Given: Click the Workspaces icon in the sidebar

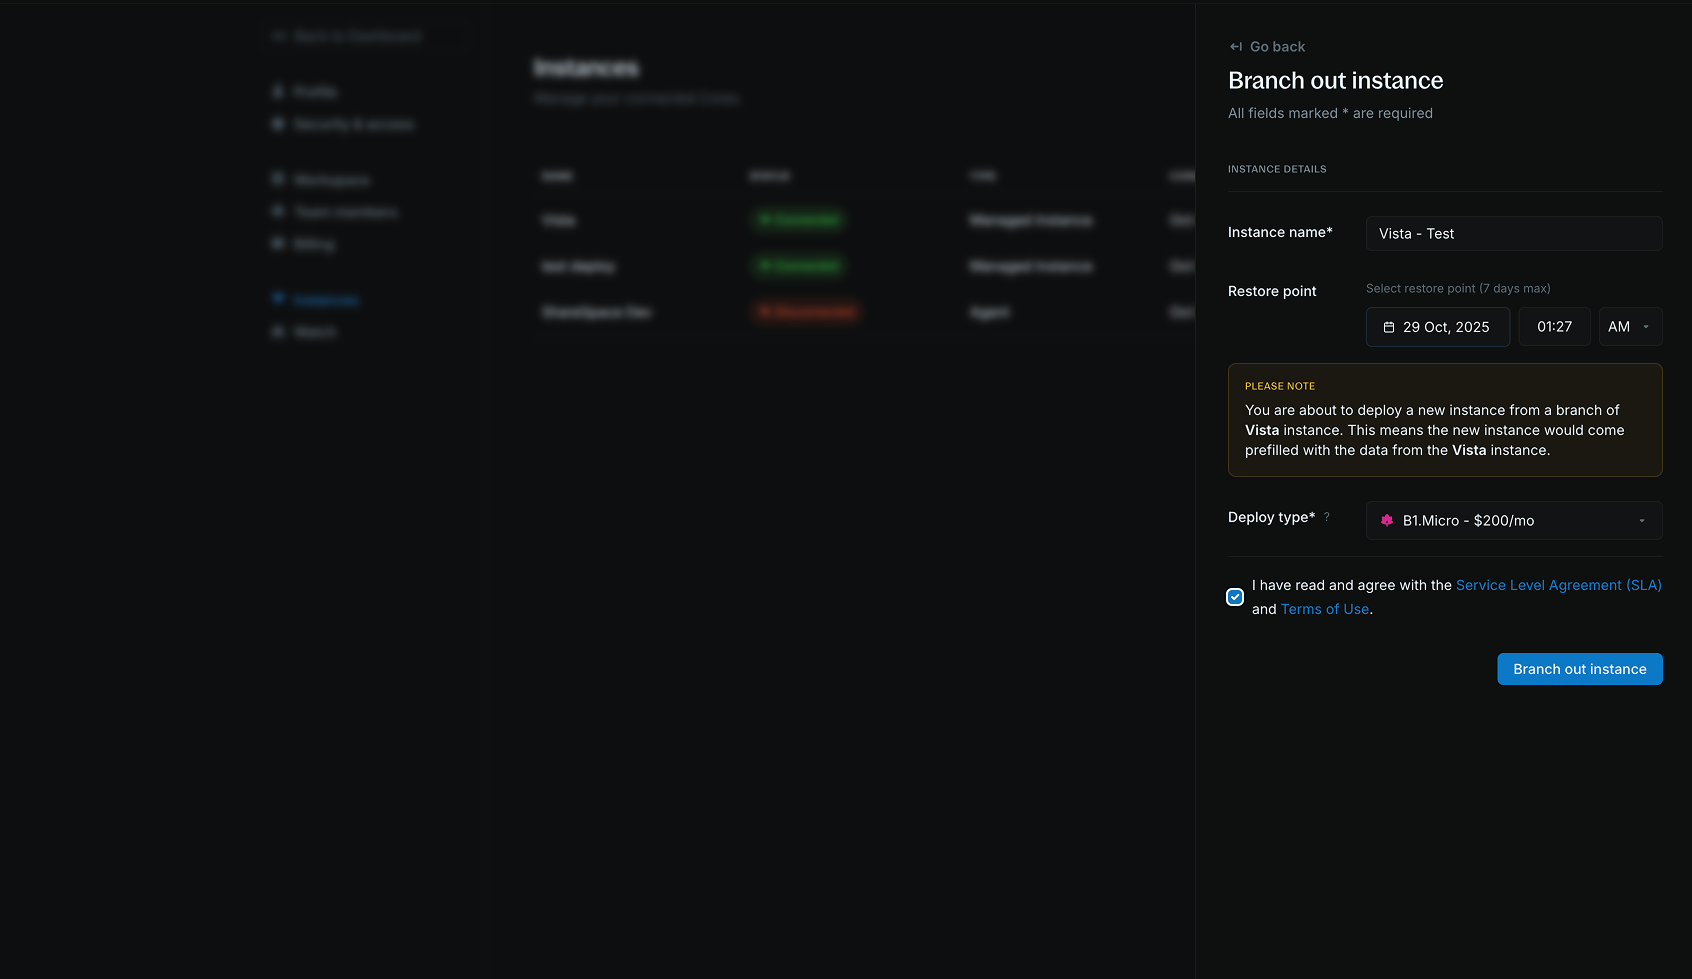Looking at the screenshot, I should click(x=277, y=179).
